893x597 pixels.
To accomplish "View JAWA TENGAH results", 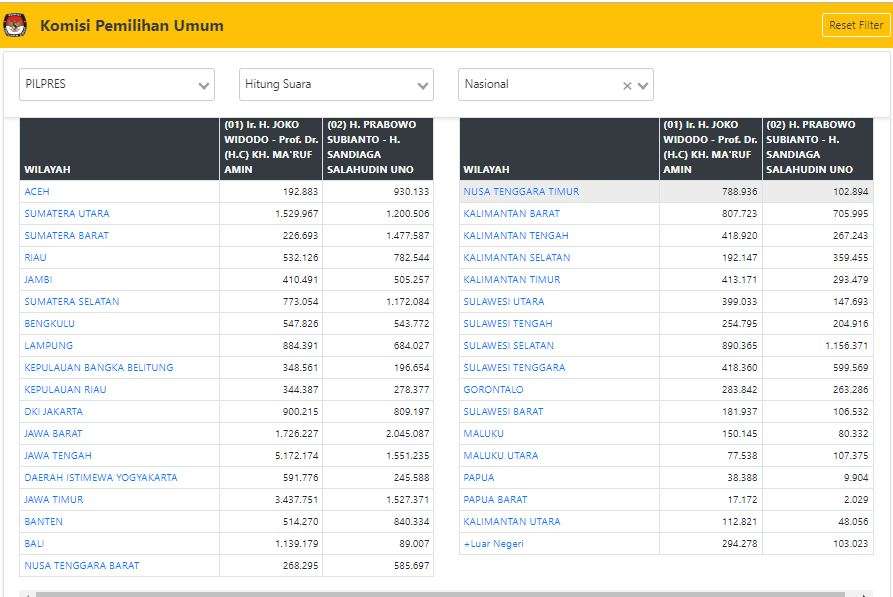I will (58, 456).
